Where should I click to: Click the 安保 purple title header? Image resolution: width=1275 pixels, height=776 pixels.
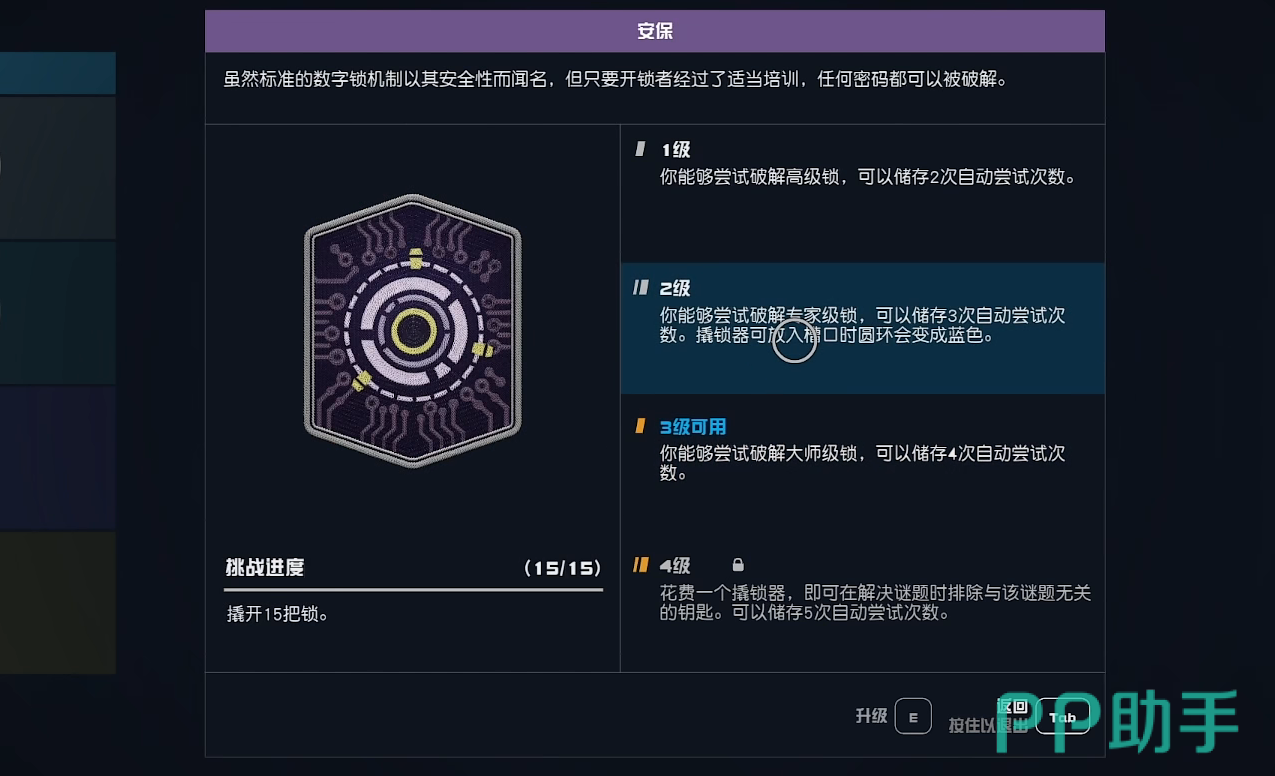pyautogui.click(x=655, y=31)
